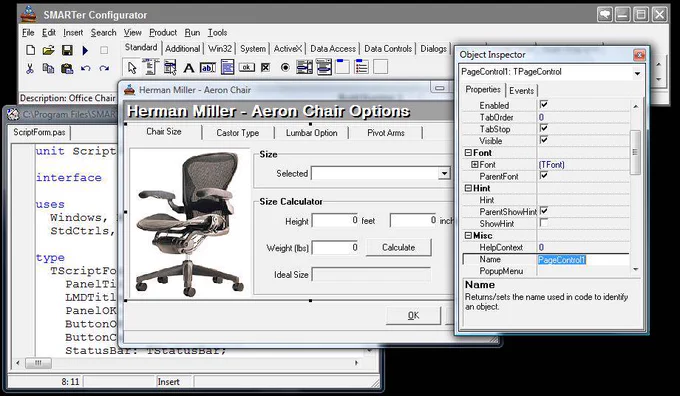Click the Undo arrow icon
The image size is (680, 396).
pos(85,69)
